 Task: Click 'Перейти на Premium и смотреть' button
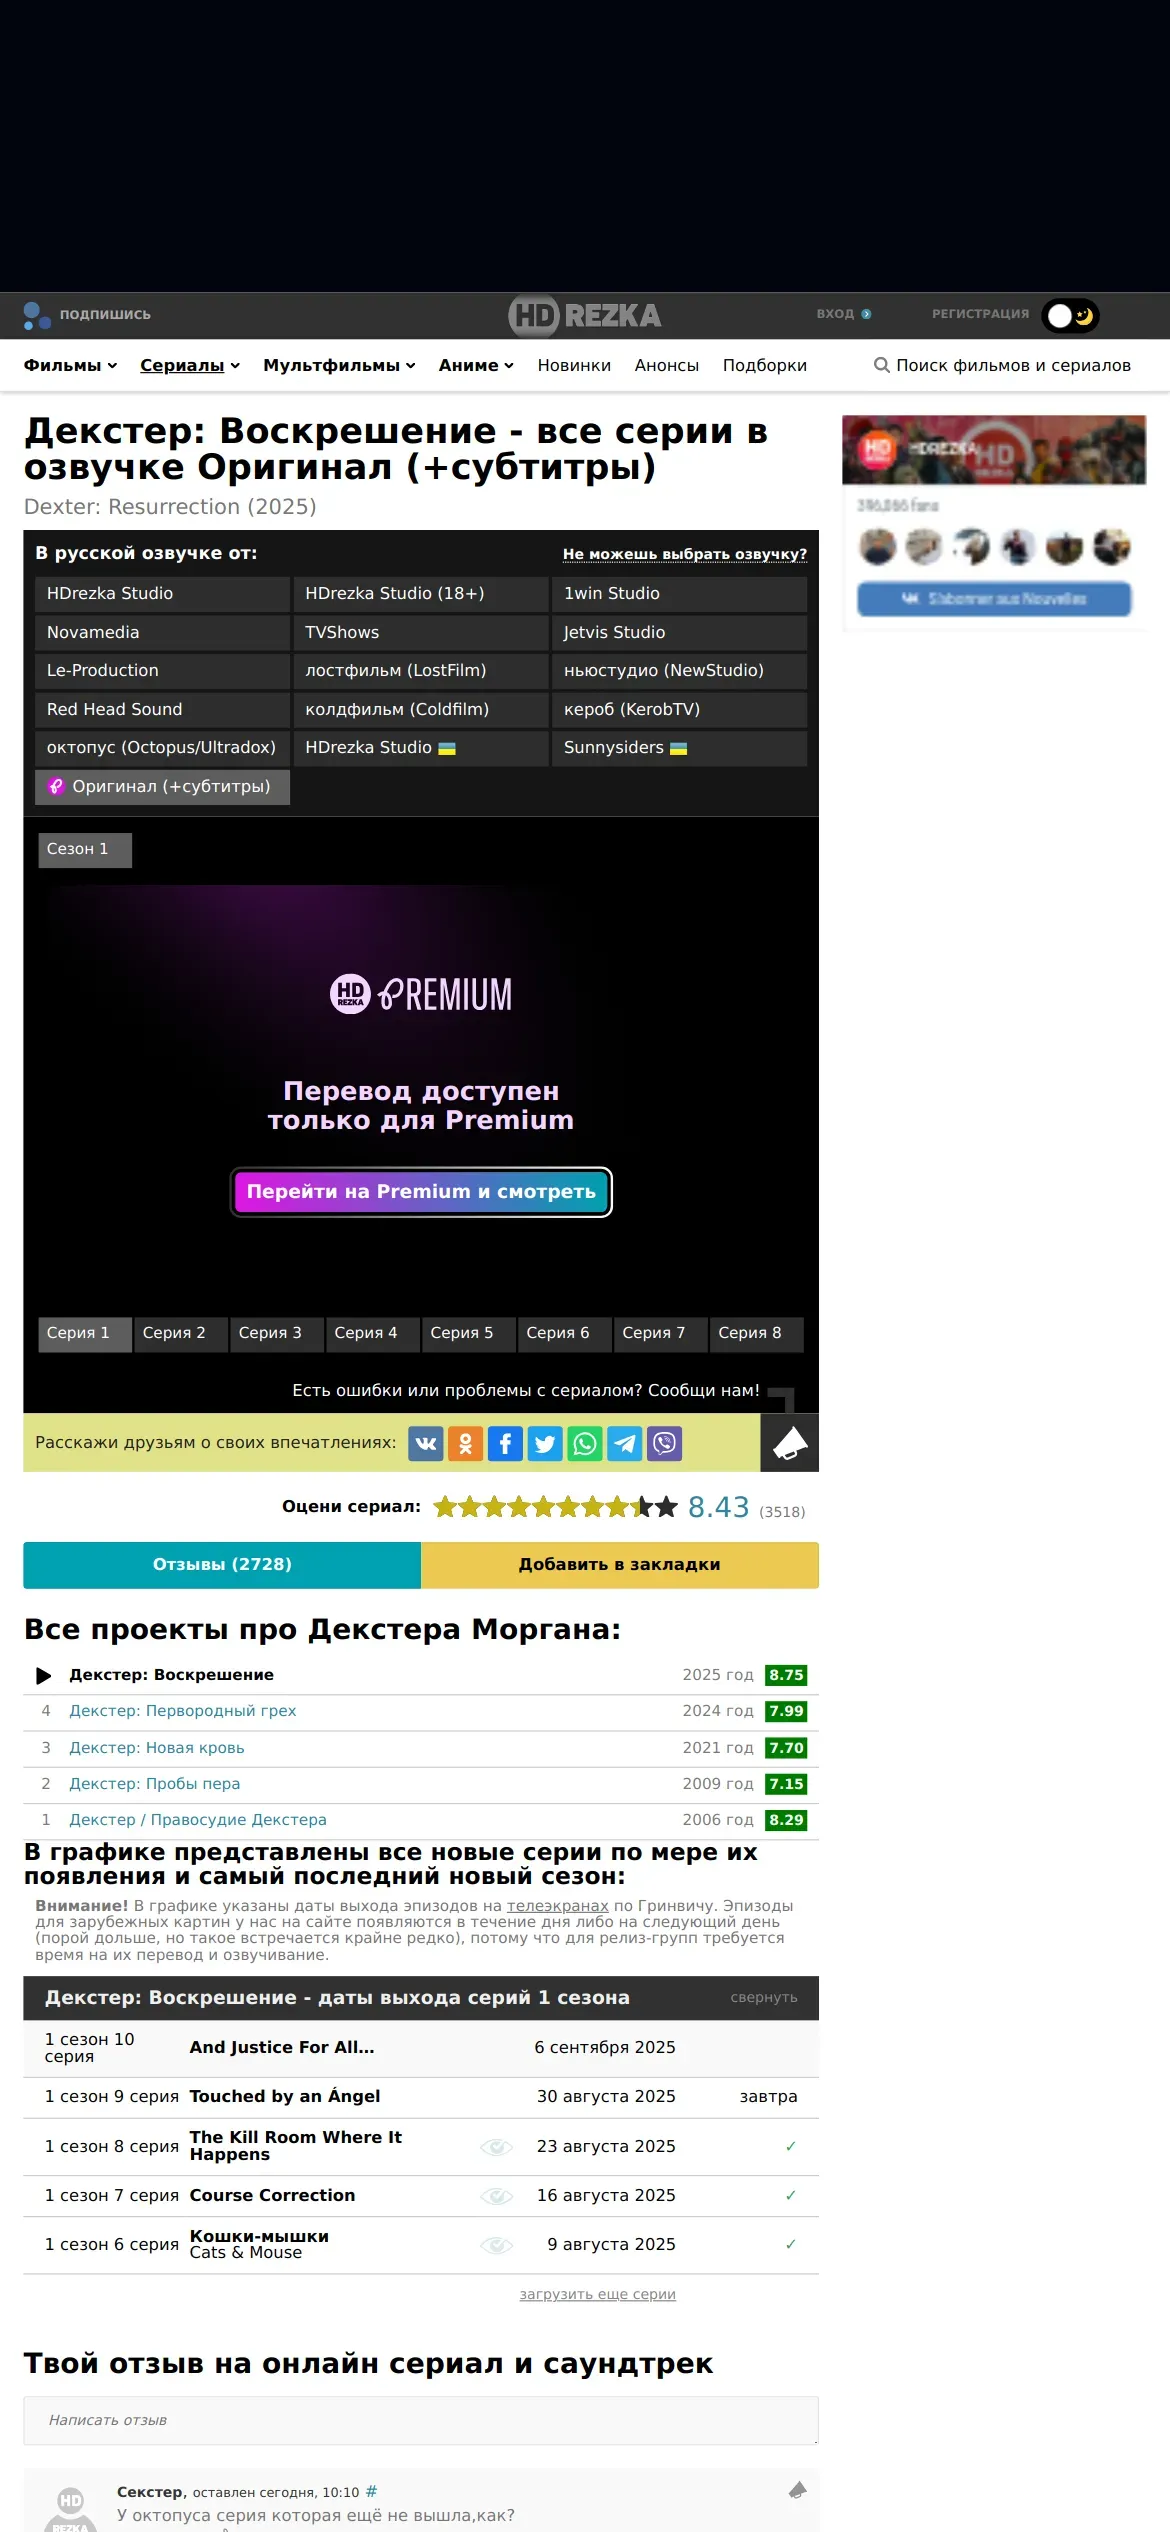tap(421, 1192)
